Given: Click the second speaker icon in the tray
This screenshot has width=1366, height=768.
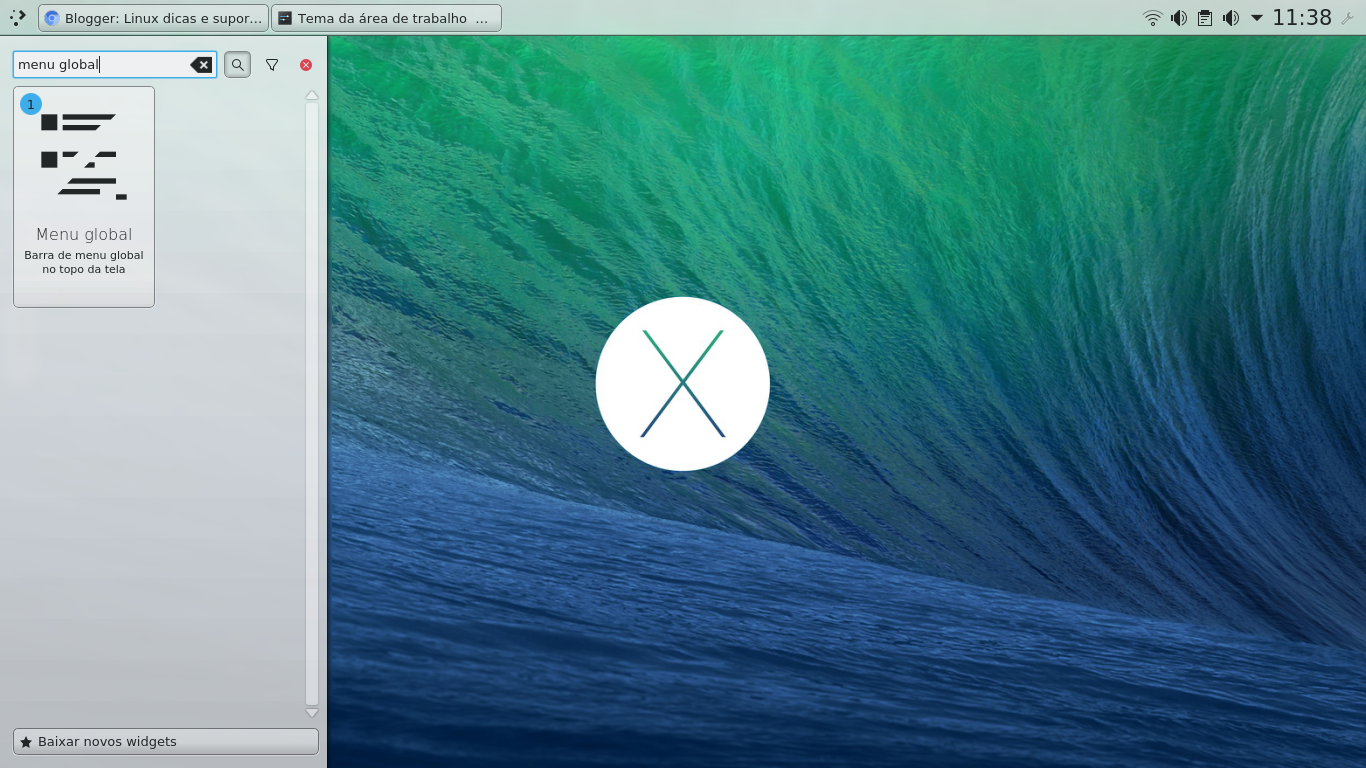Looking at the screenshot, I should (x=1230, y=17).
